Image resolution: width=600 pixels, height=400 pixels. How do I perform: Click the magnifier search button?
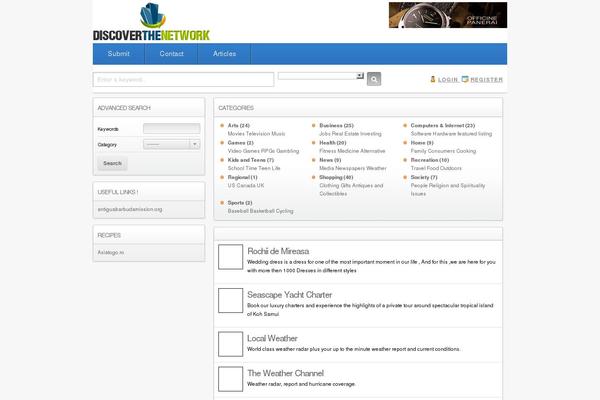point(374,79)
